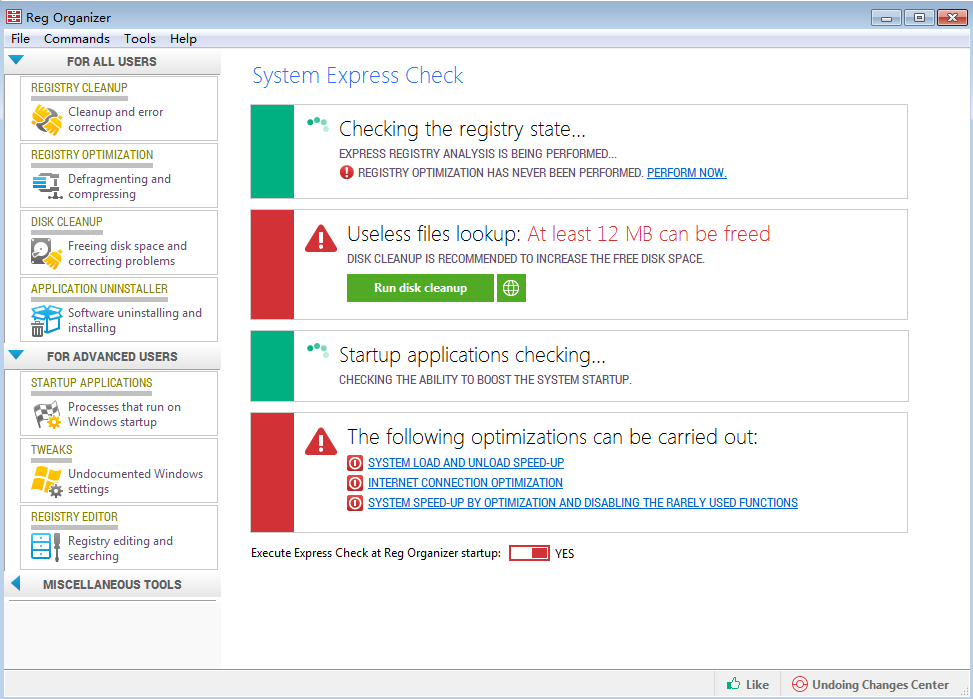Screen dimensions: 973x699
Task: Click the Disk Cleanup hard drive icon
Action: [x=47, y=253]
